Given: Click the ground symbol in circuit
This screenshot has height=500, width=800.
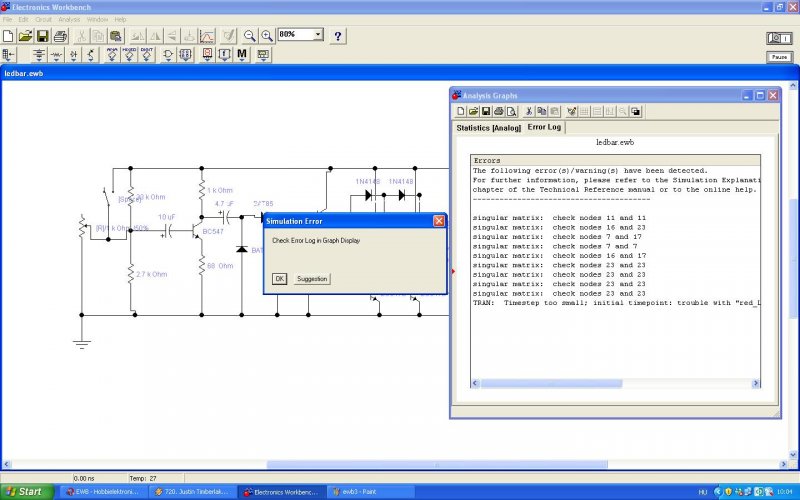Looking at the screenshot, I should (x=82, y=343).
